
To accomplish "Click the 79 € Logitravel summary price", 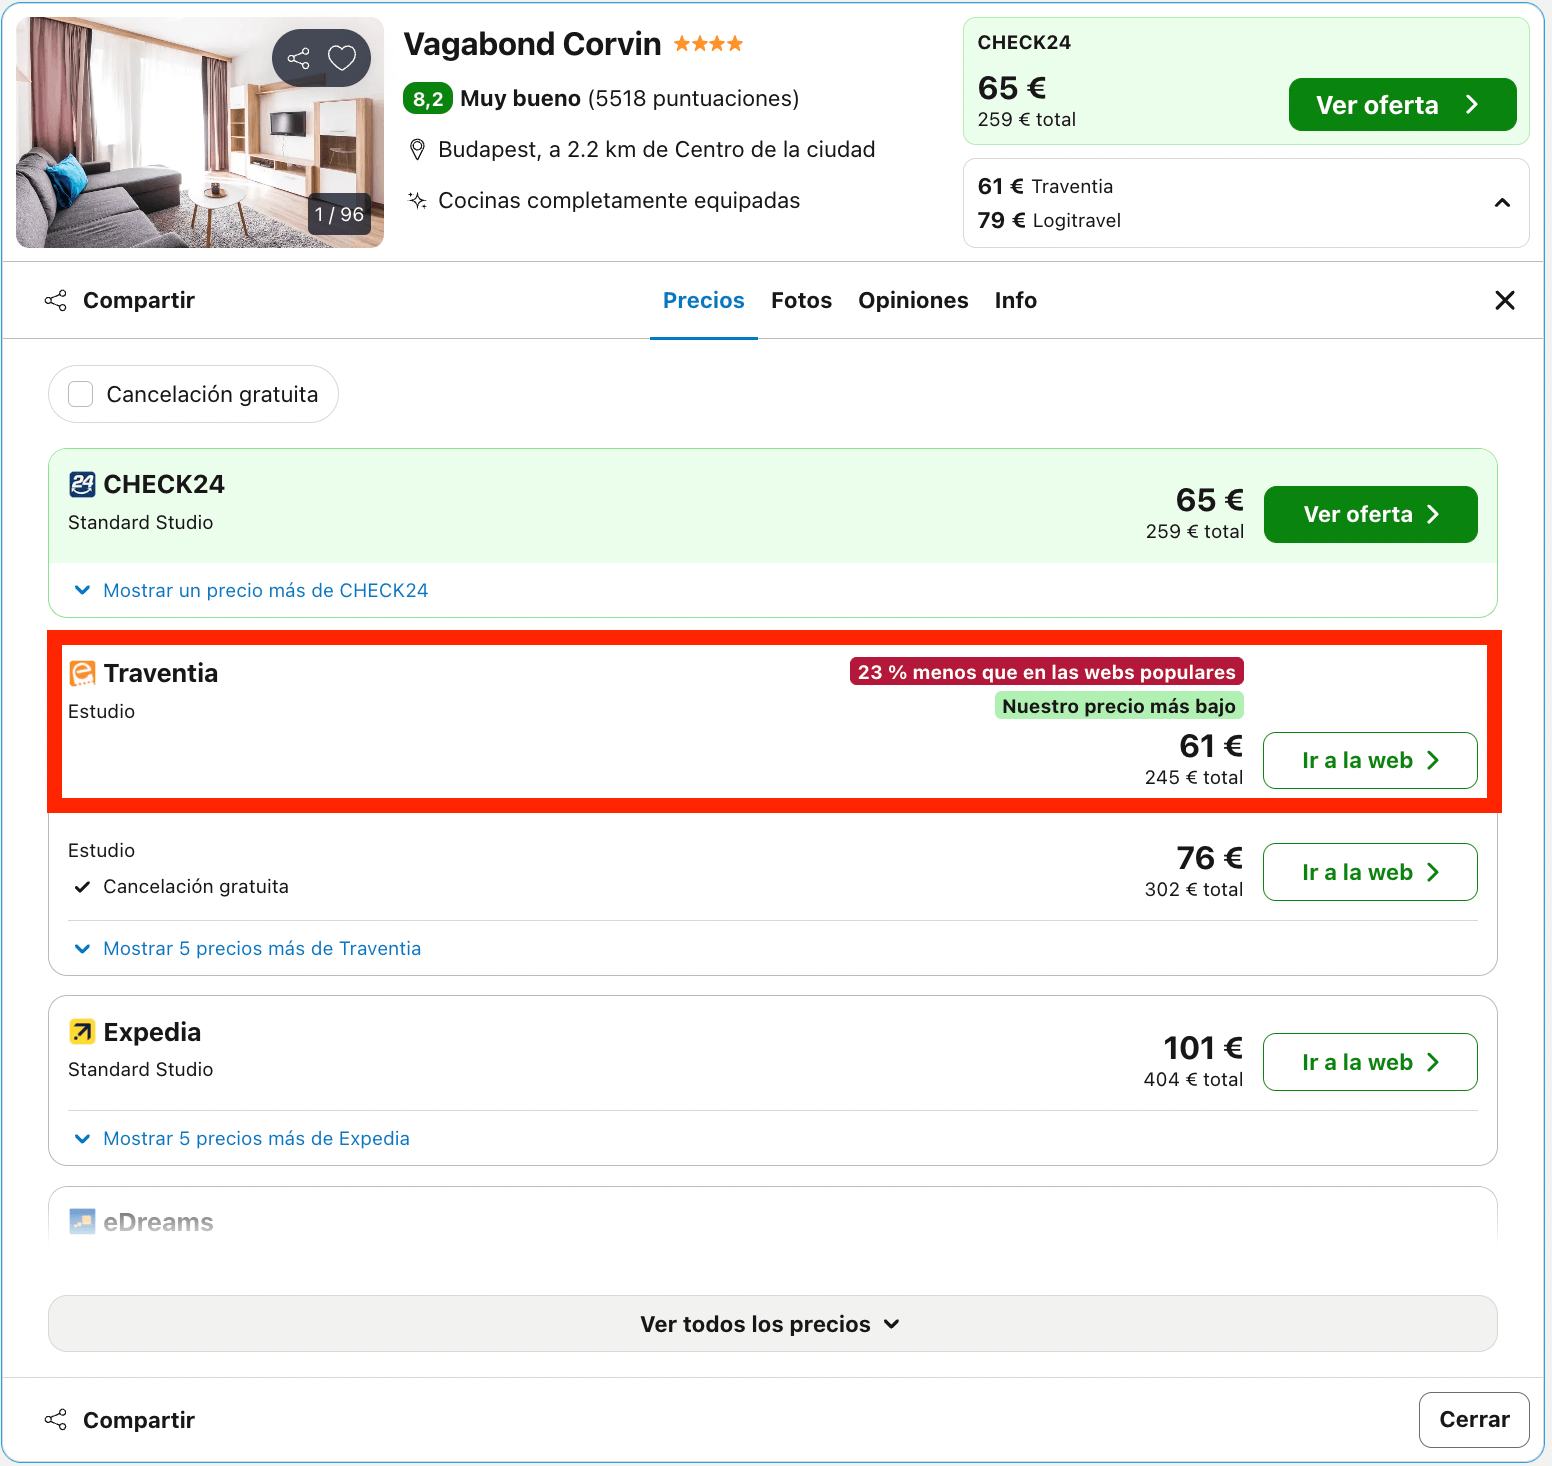I will (x=1049, y=220).
